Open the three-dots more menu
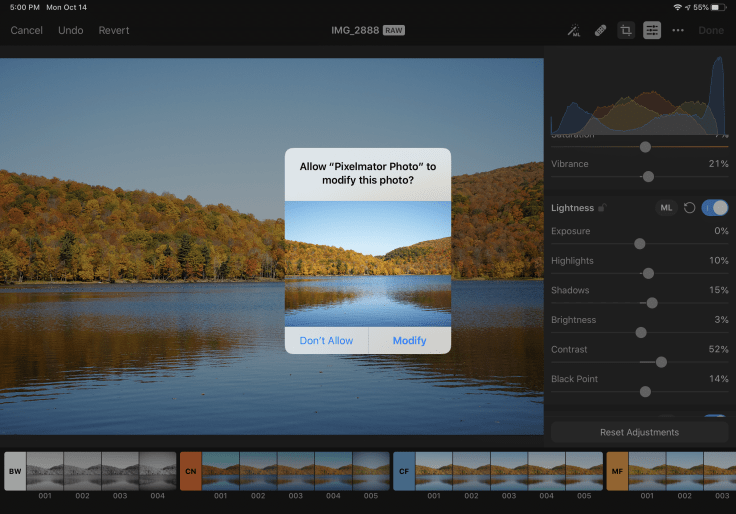This screenshot has height=514, width=736. click(678, 31)
